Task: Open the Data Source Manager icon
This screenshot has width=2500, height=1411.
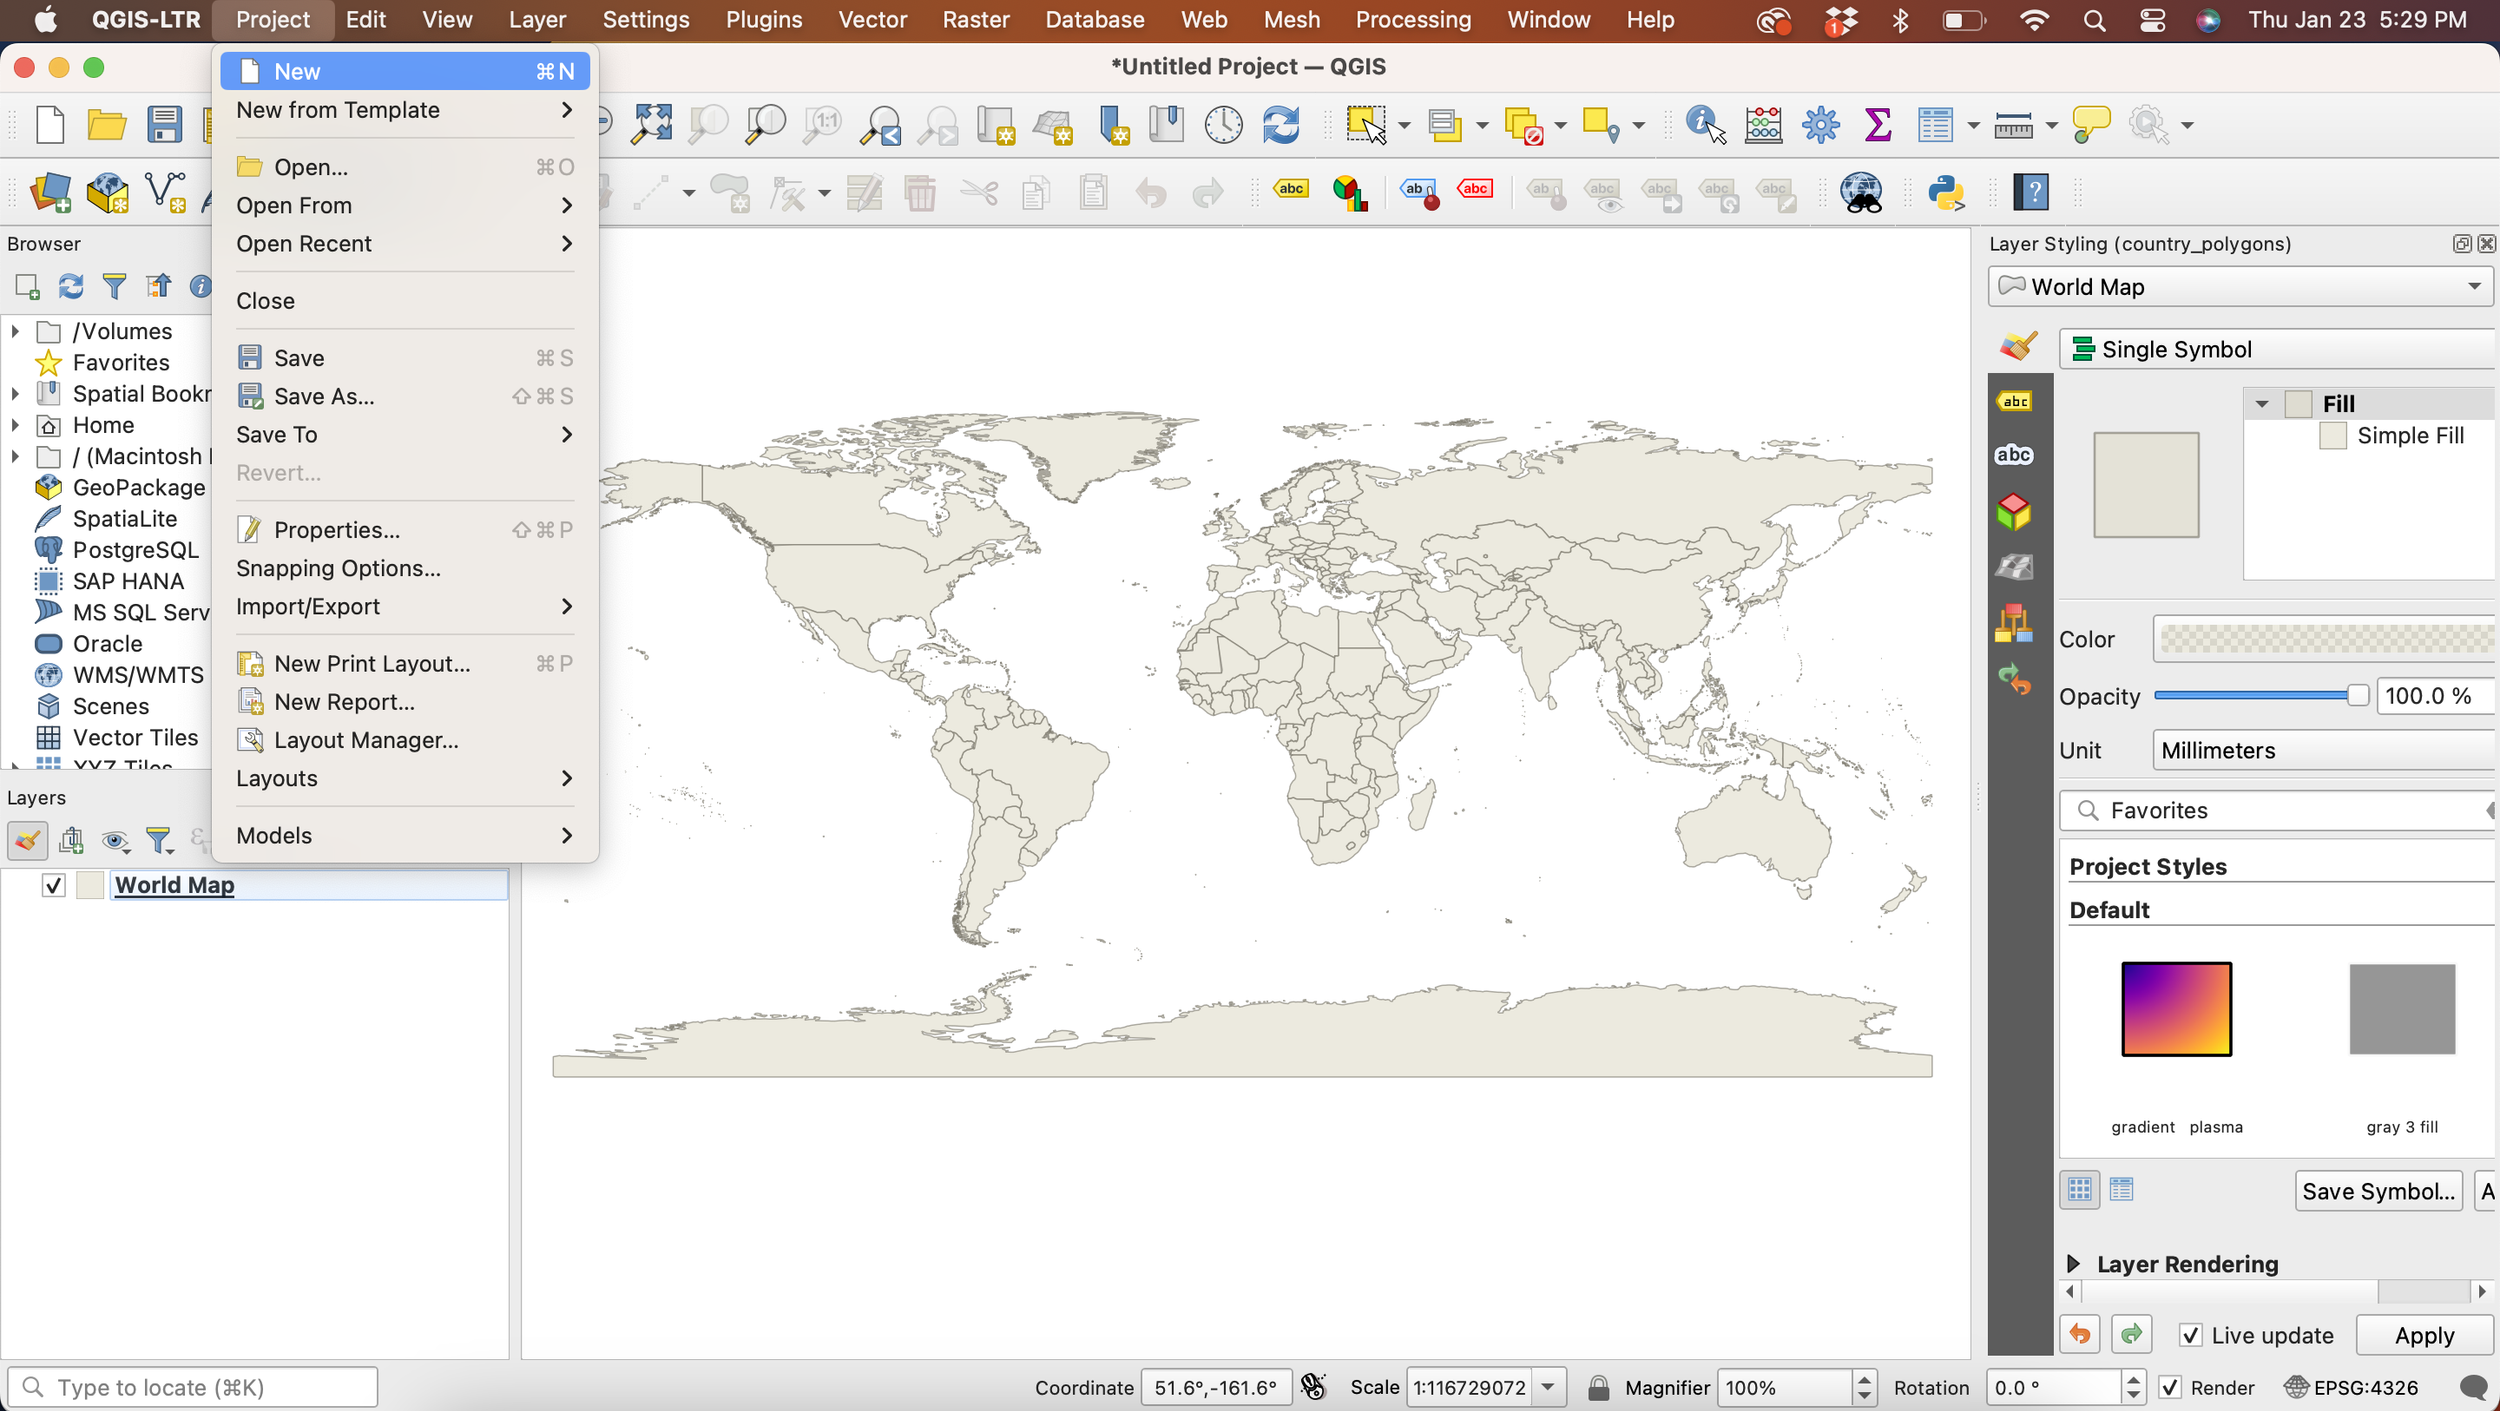Action: coord(50,192)
